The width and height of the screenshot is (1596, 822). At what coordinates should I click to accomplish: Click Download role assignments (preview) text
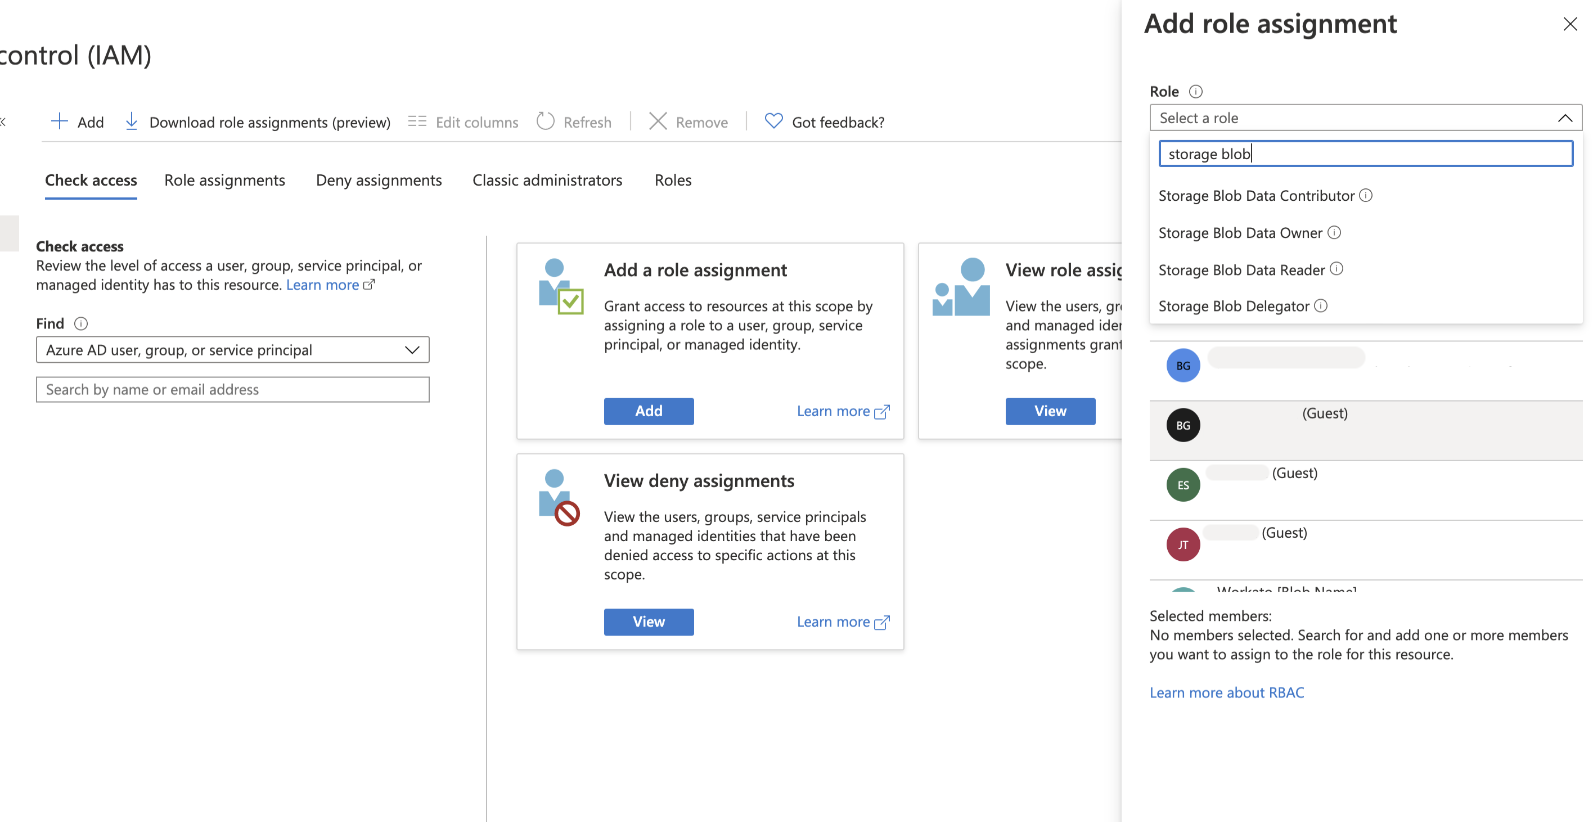coord(270,122)
